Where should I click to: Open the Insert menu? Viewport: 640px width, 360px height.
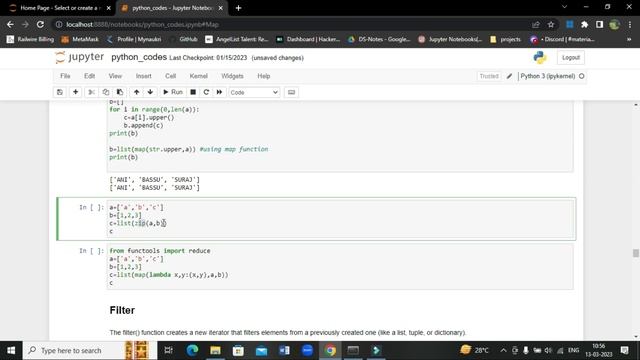[143, 76]
